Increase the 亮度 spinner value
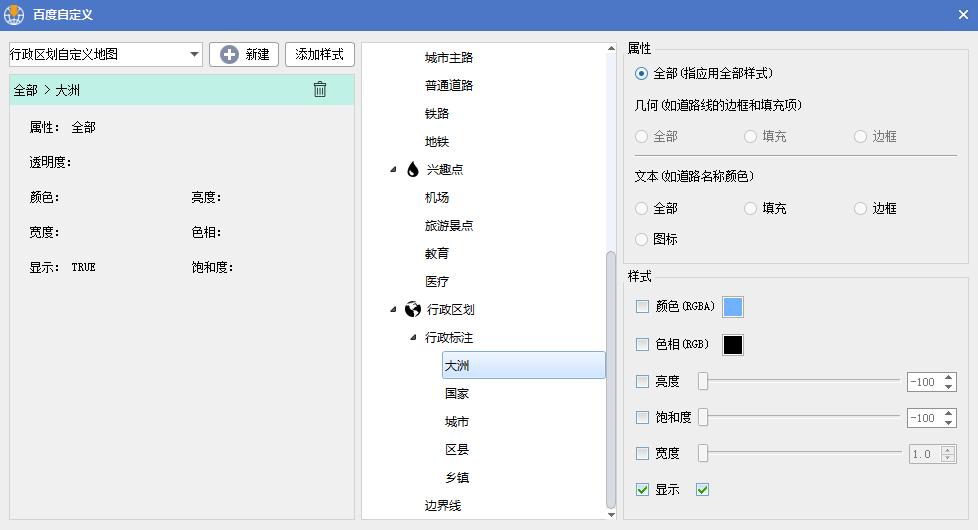 [949, 377]
